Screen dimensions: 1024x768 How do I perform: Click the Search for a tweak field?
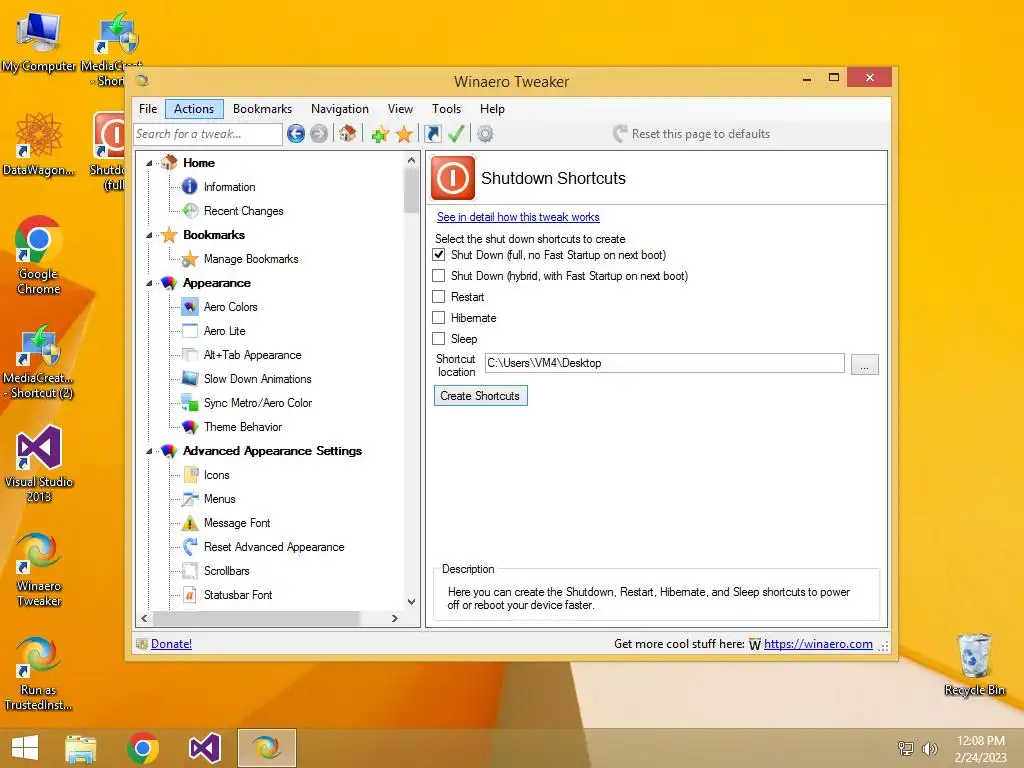(208, 134)
